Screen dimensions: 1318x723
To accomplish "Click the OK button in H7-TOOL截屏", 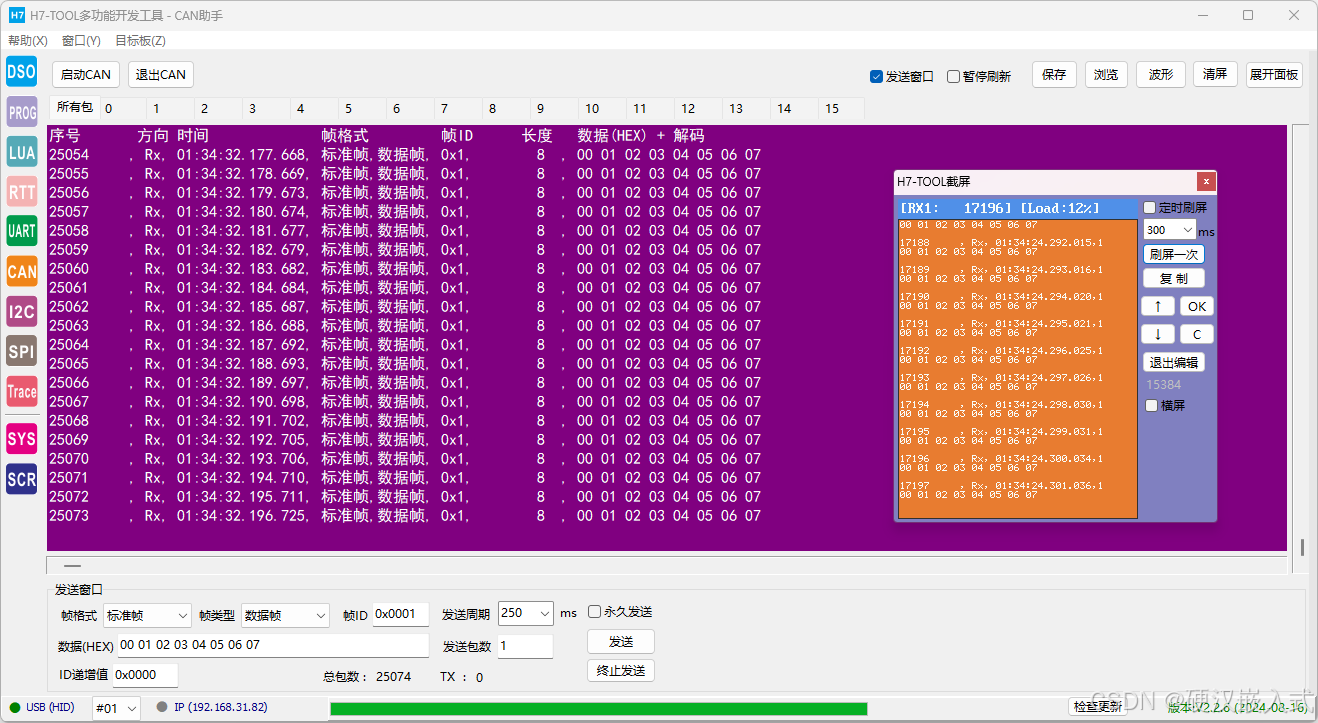I will click(x=1197, y=306).
